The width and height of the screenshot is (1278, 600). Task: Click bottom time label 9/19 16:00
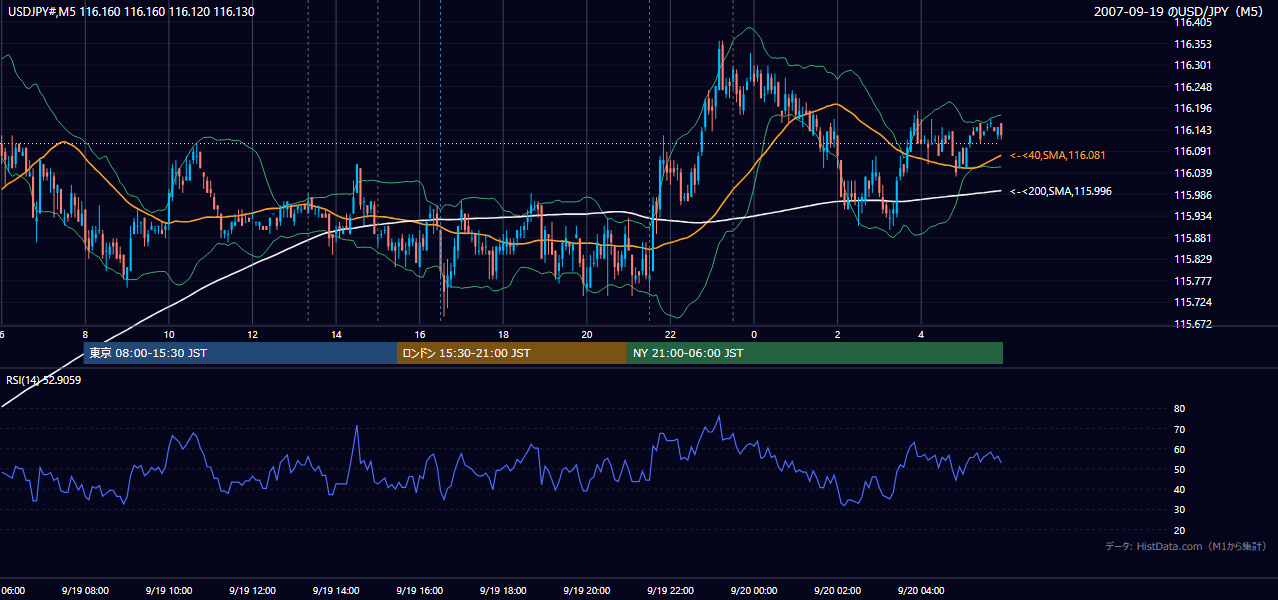point(420,591)
